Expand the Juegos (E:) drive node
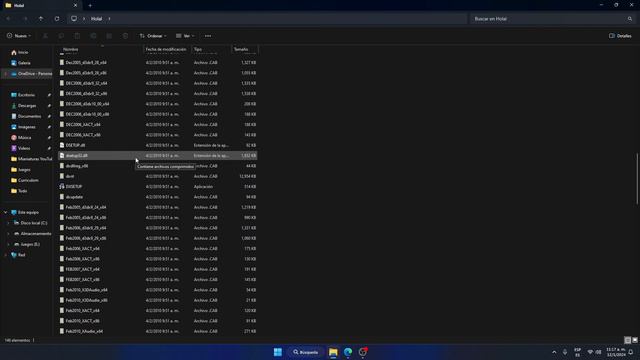This screenshot has width=640, height=360. 8,244
